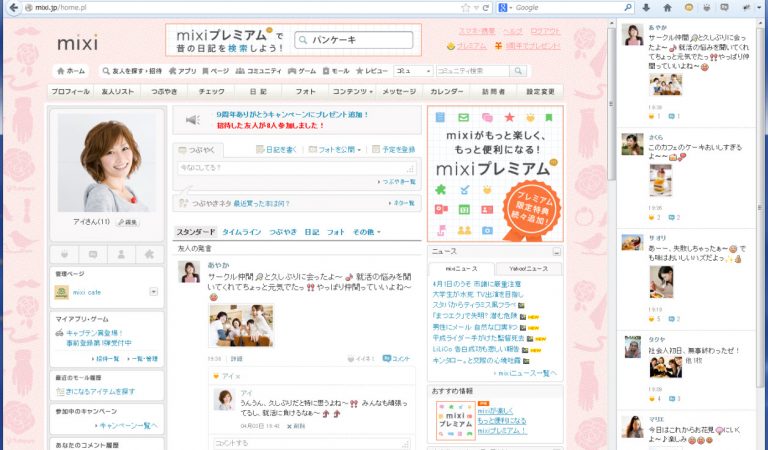The image size is (768, 450).
Task: Click 日記を書く with notebook icon
Action: tap(277, 150)
